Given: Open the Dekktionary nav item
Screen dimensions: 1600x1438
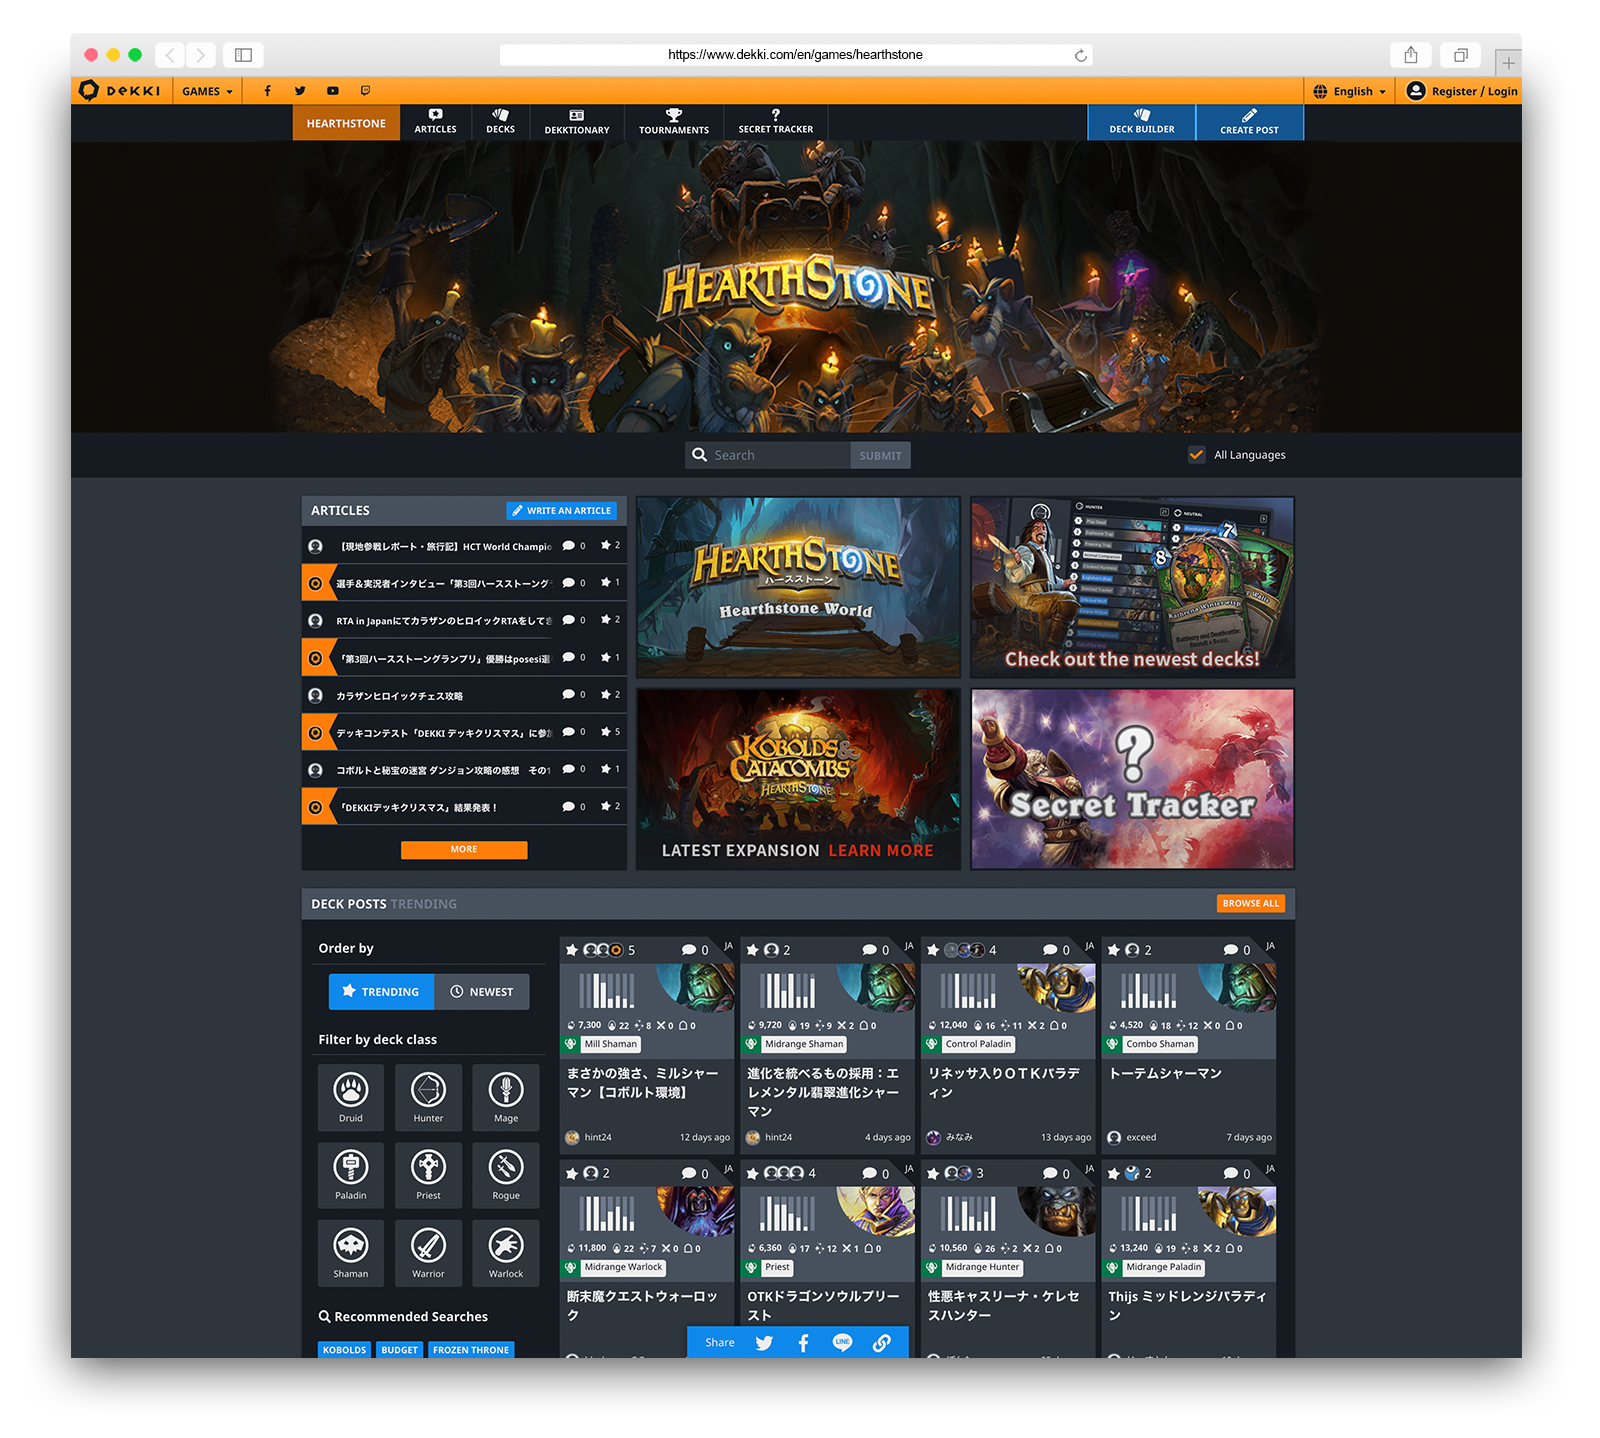Looking at the screenshot, I should [577, 123].
